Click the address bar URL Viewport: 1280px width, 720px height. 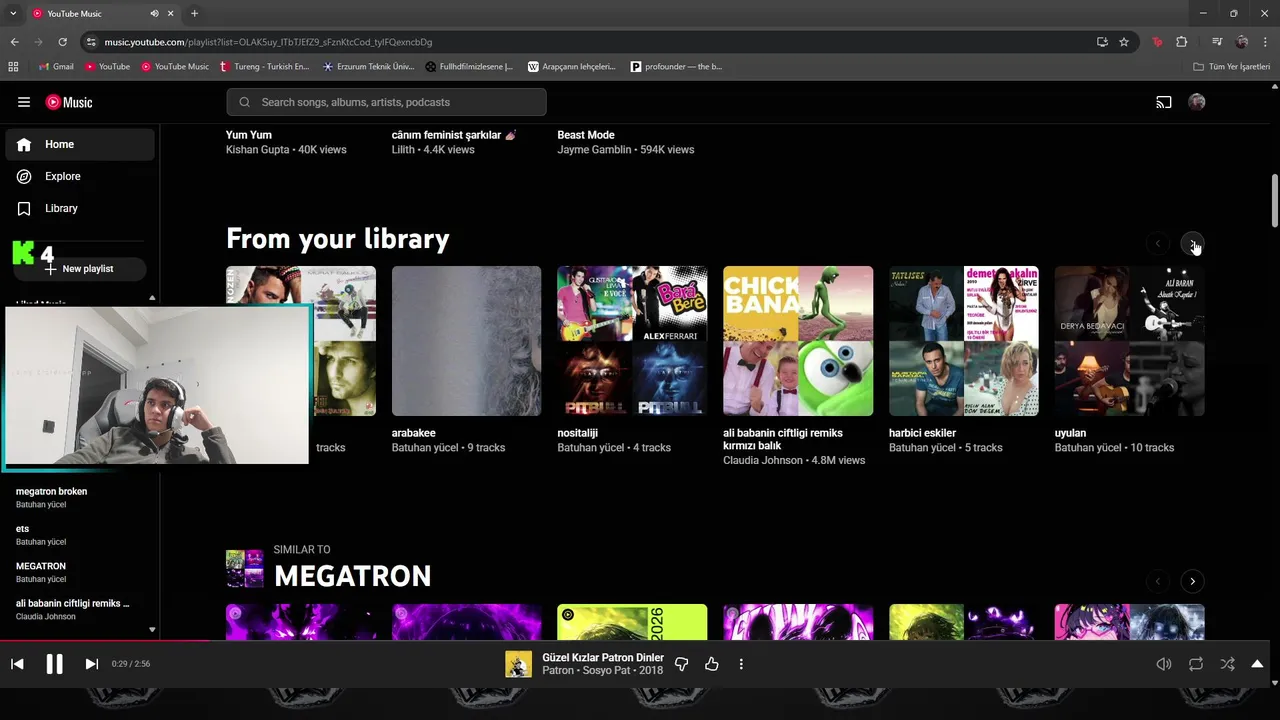[268, 42]
